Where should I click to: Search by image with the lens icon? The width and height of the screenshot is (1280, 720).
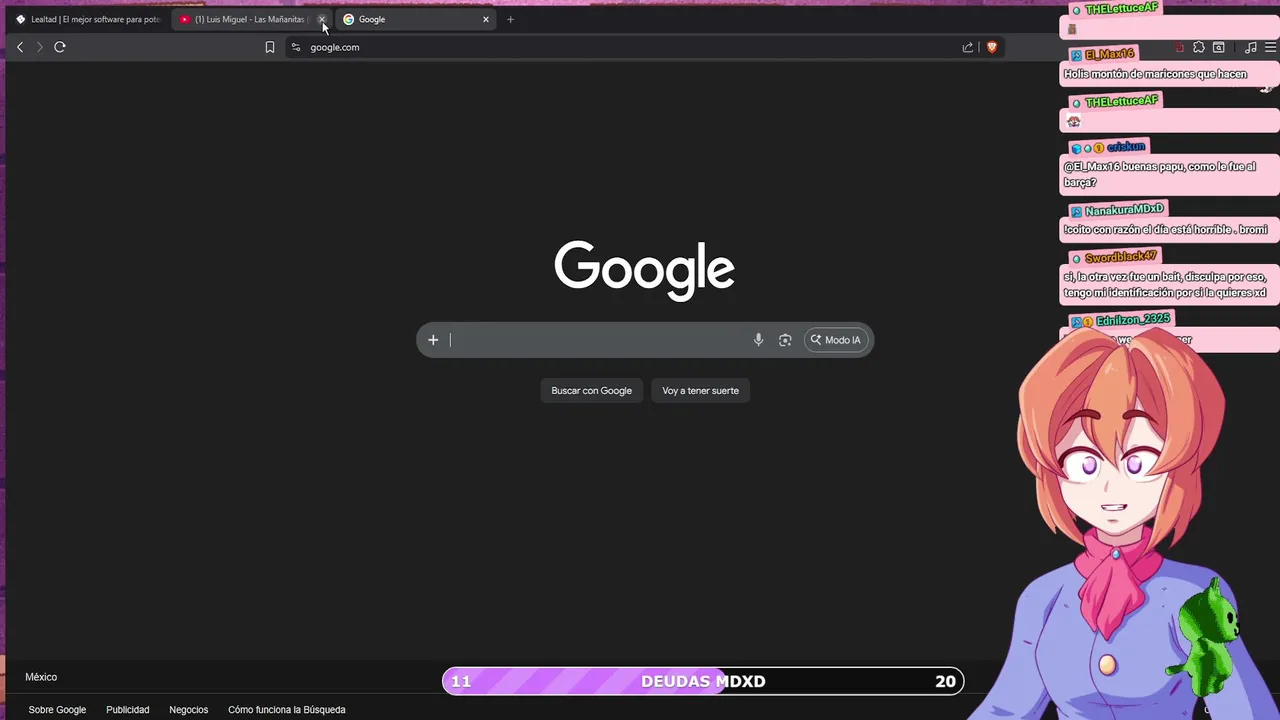coord(785,340)
